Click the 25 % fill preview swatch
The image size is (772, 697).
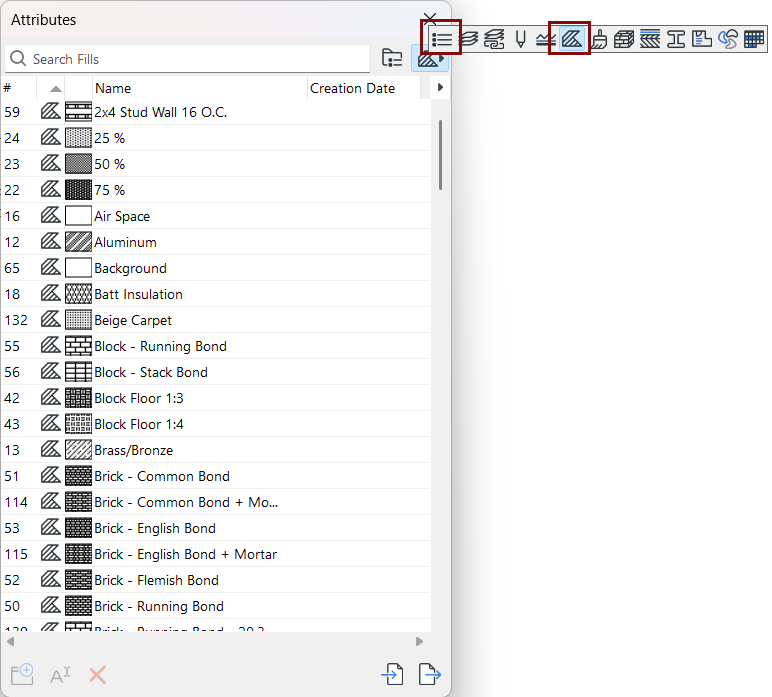pyautogui.click(x=78, y=137)
